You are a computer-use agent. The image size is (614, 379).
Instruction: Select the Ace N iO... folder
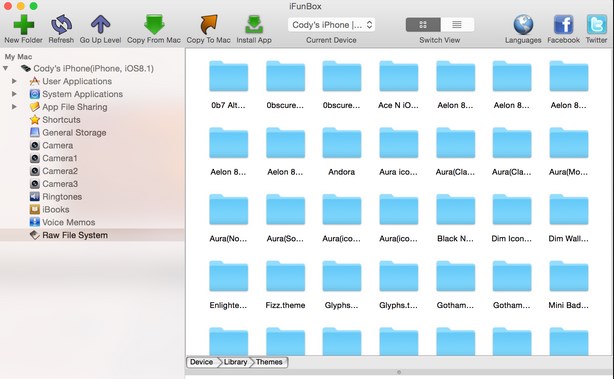(x=399, y=76)
